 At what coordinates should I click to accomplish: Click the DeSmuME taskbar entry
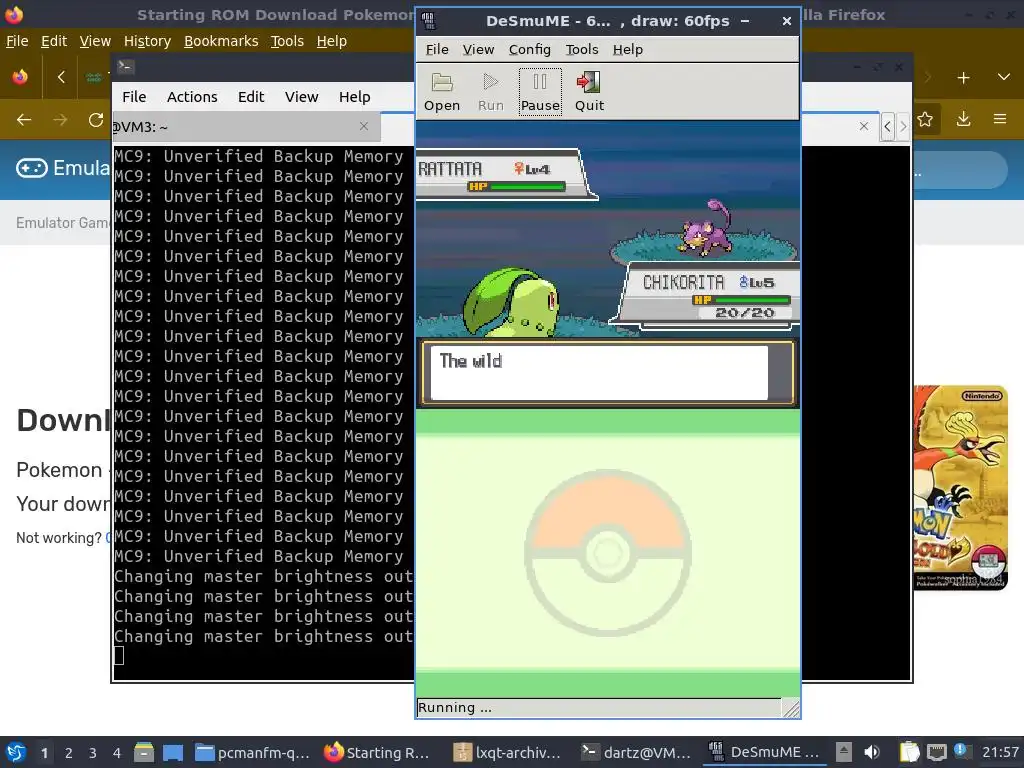pyautogui.click(x=765, y=753)
